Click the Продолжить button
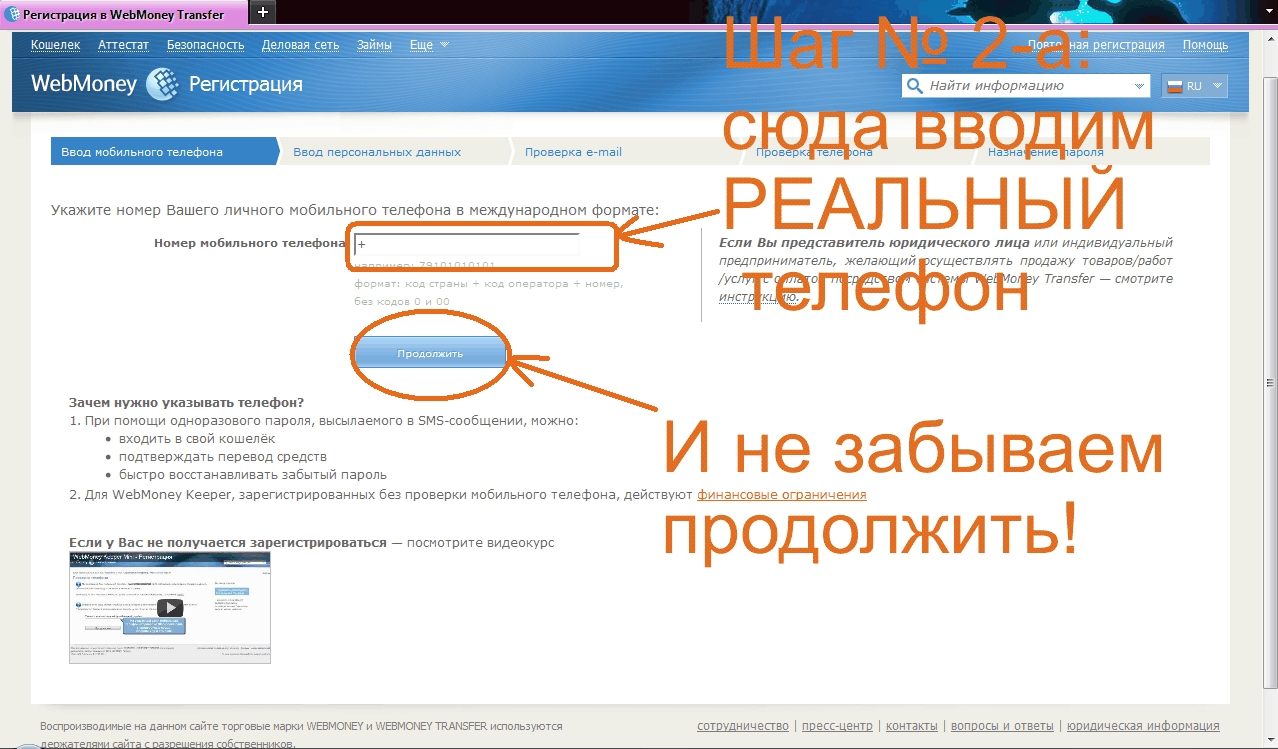This screenshot has height=749, width=1278. [x=430, y=353]
